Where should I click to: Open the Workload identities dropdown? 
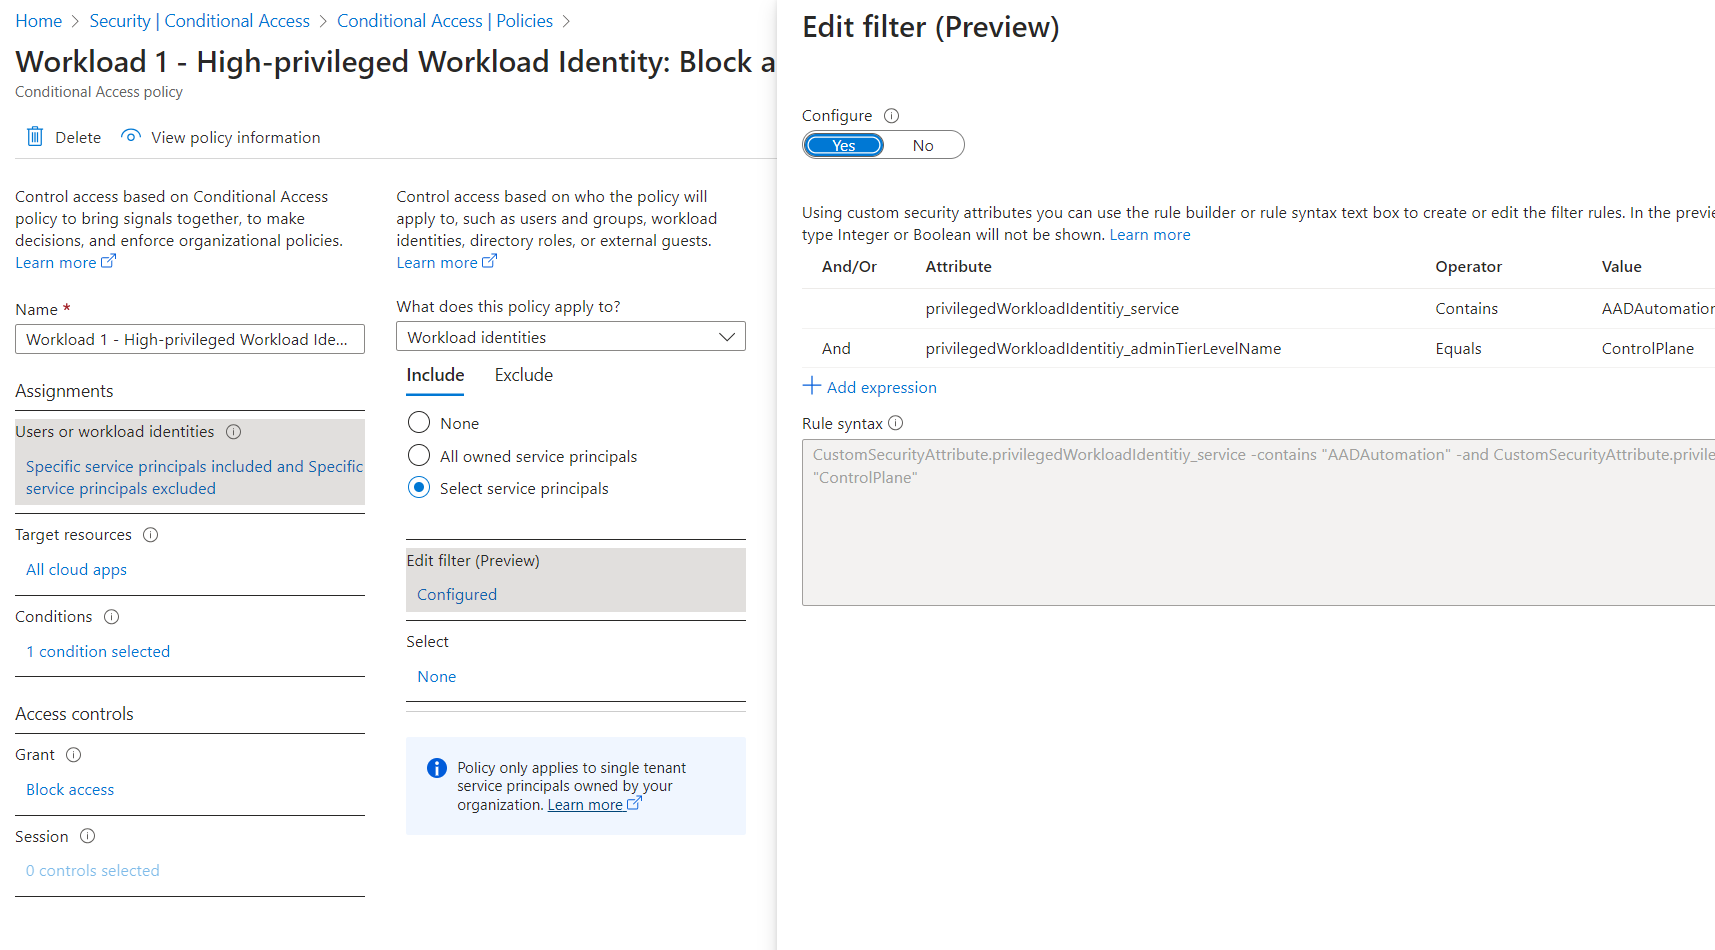coord(571,337)
